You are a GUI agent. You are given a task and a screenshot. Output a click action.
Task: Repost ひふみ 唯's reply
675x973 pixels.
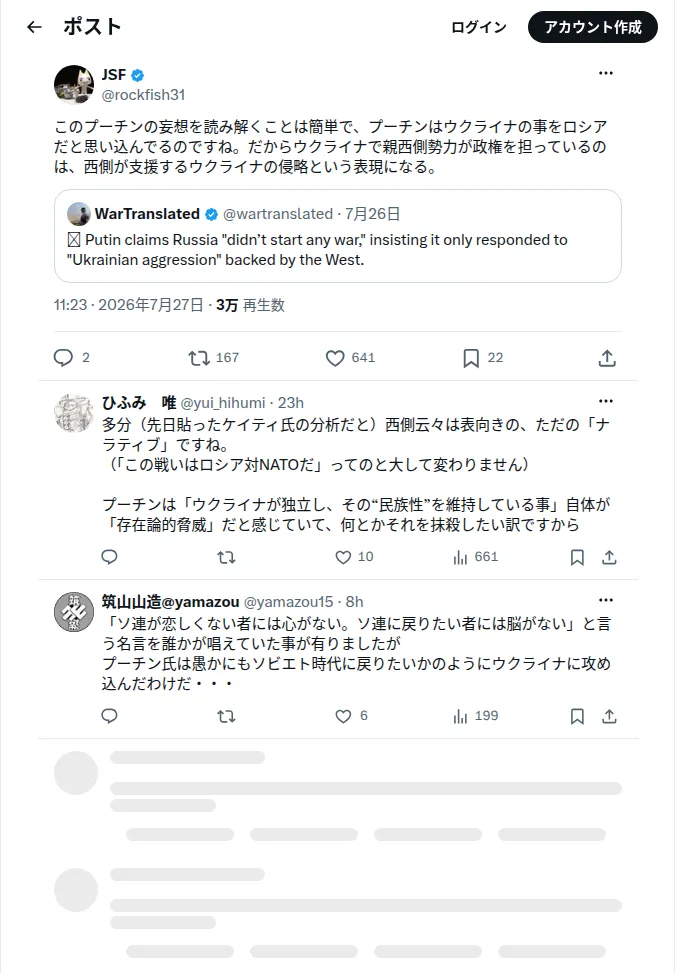(226, 557)
